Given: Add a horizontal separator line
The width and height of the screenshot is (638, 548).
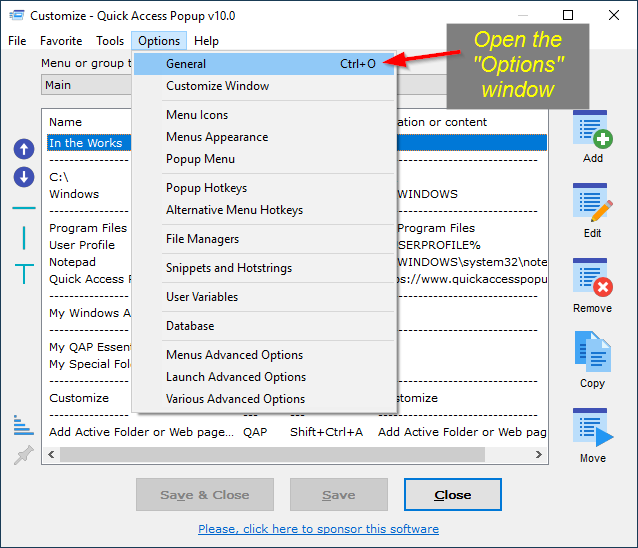Looking at the screenshot, I should [x=24, y=208].
